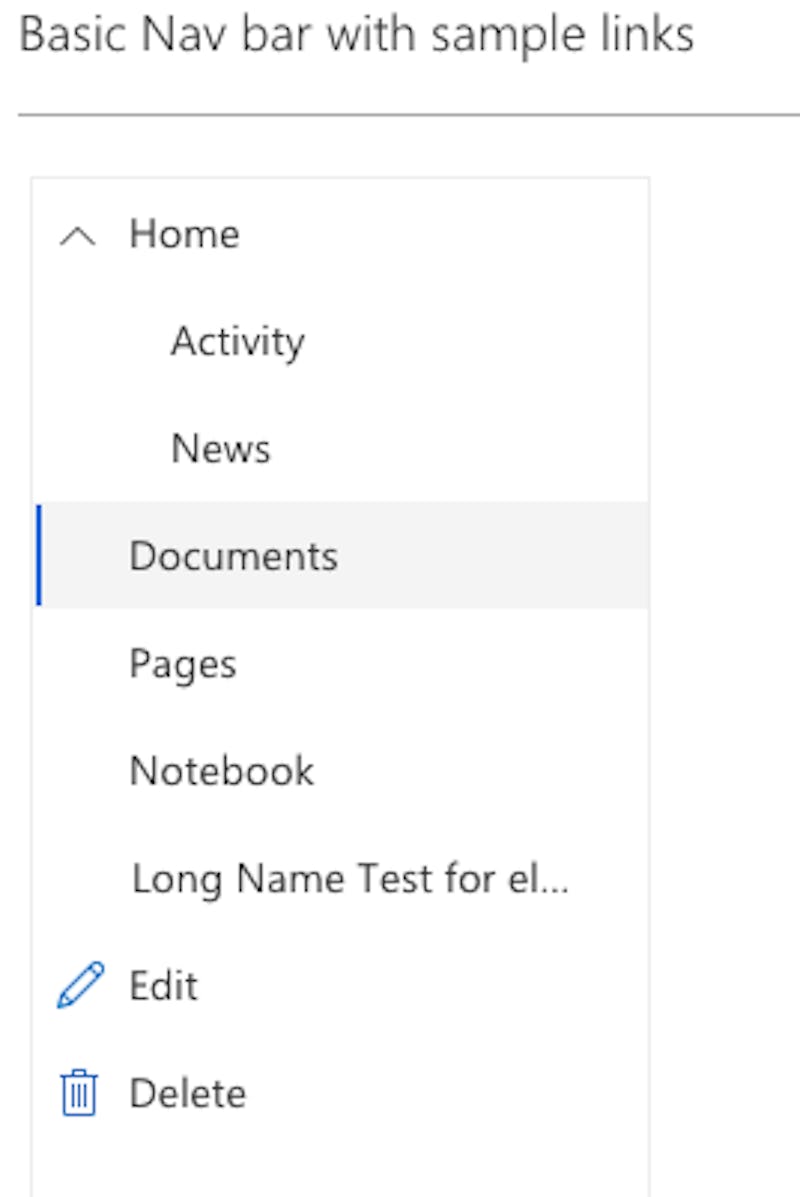800x1197 pixels.
Task: Click the divider line under the heading
Action: 400,115
